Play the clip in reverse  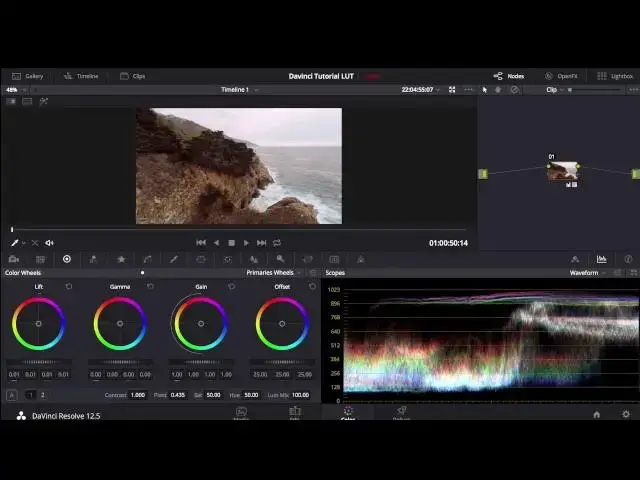(216, 243)
